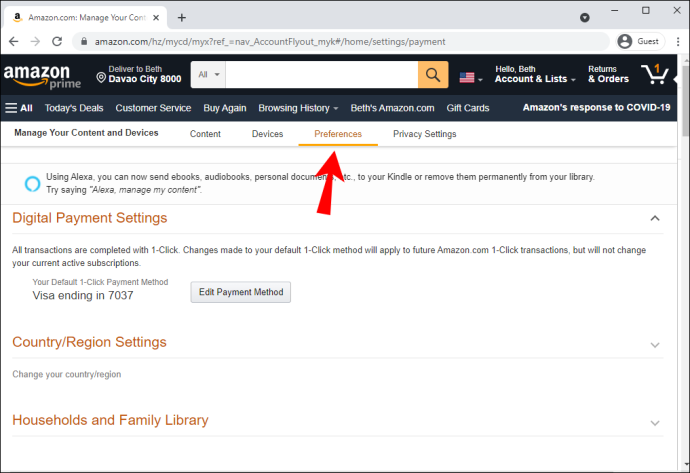The height and width of the screenshot is (473, 690).
Task: Click the browser address bar URL
Action: pos(270,41)
